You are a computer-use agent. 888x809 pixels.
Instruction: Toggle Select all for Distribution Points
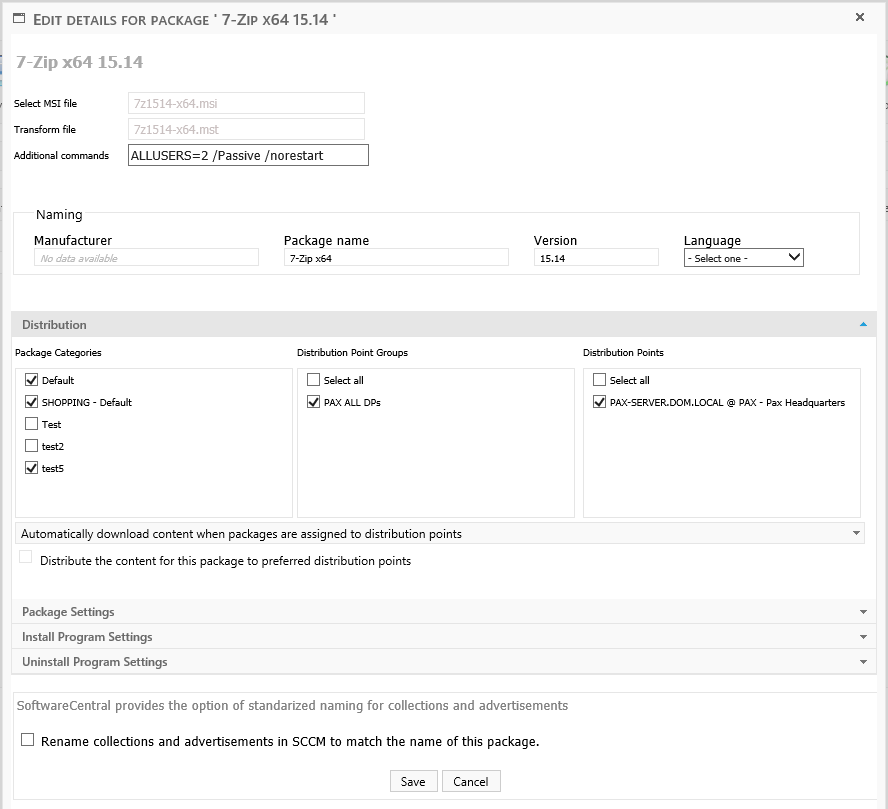600,380
